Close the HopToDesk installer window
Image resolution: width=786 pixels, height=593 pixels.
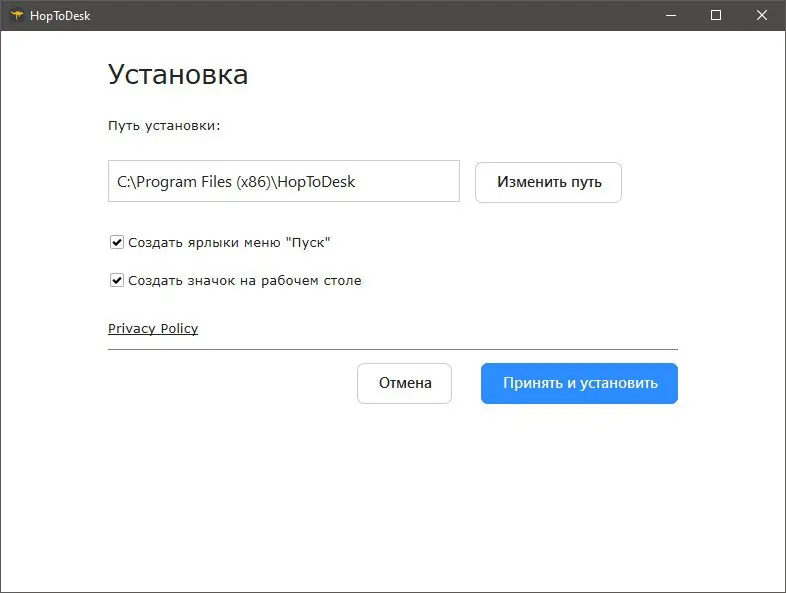point(762,15)
